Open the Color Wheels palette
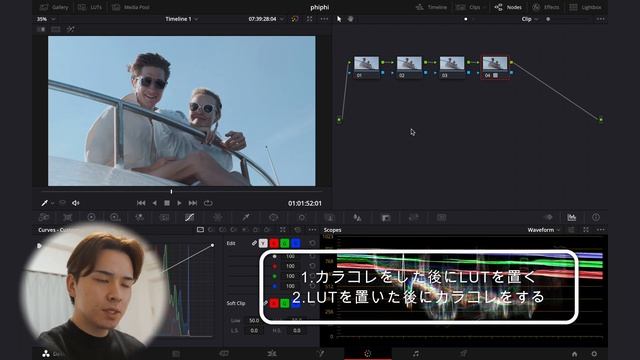 [91, 218]
